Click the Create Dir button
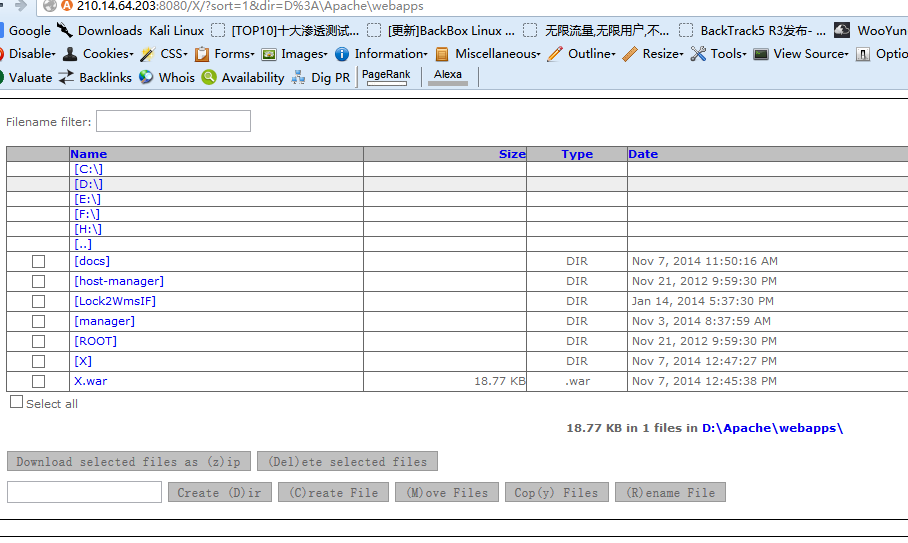 pos(219,493)
